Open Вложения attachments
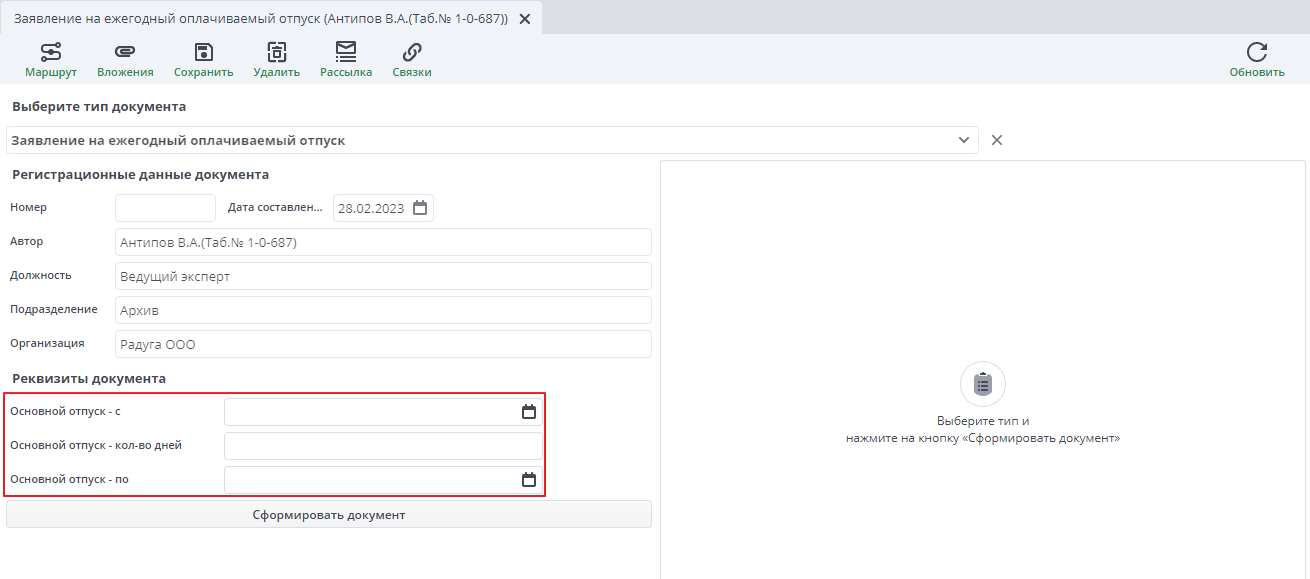 point(125,60)
